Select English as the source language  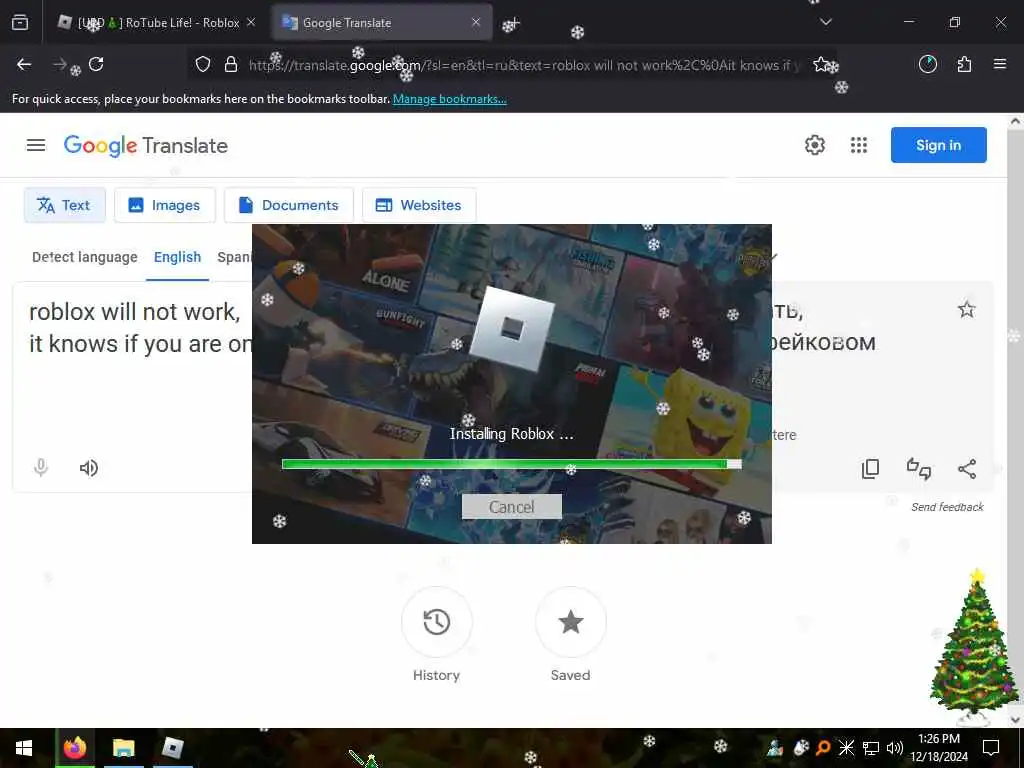click(178, 257)
